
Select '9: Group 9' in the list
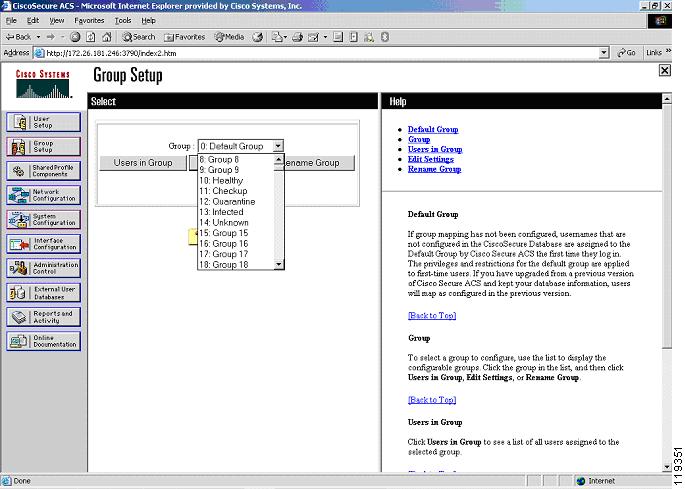pyautogui.click(x=236, y=170)
